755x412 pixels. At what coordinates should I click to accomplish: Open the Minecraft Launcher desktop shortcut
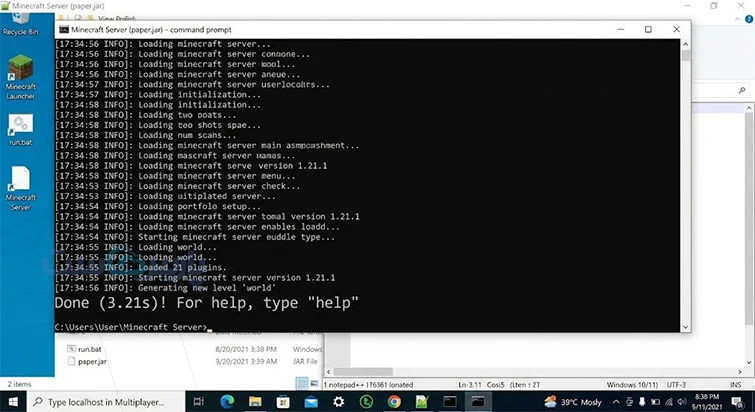21,77
